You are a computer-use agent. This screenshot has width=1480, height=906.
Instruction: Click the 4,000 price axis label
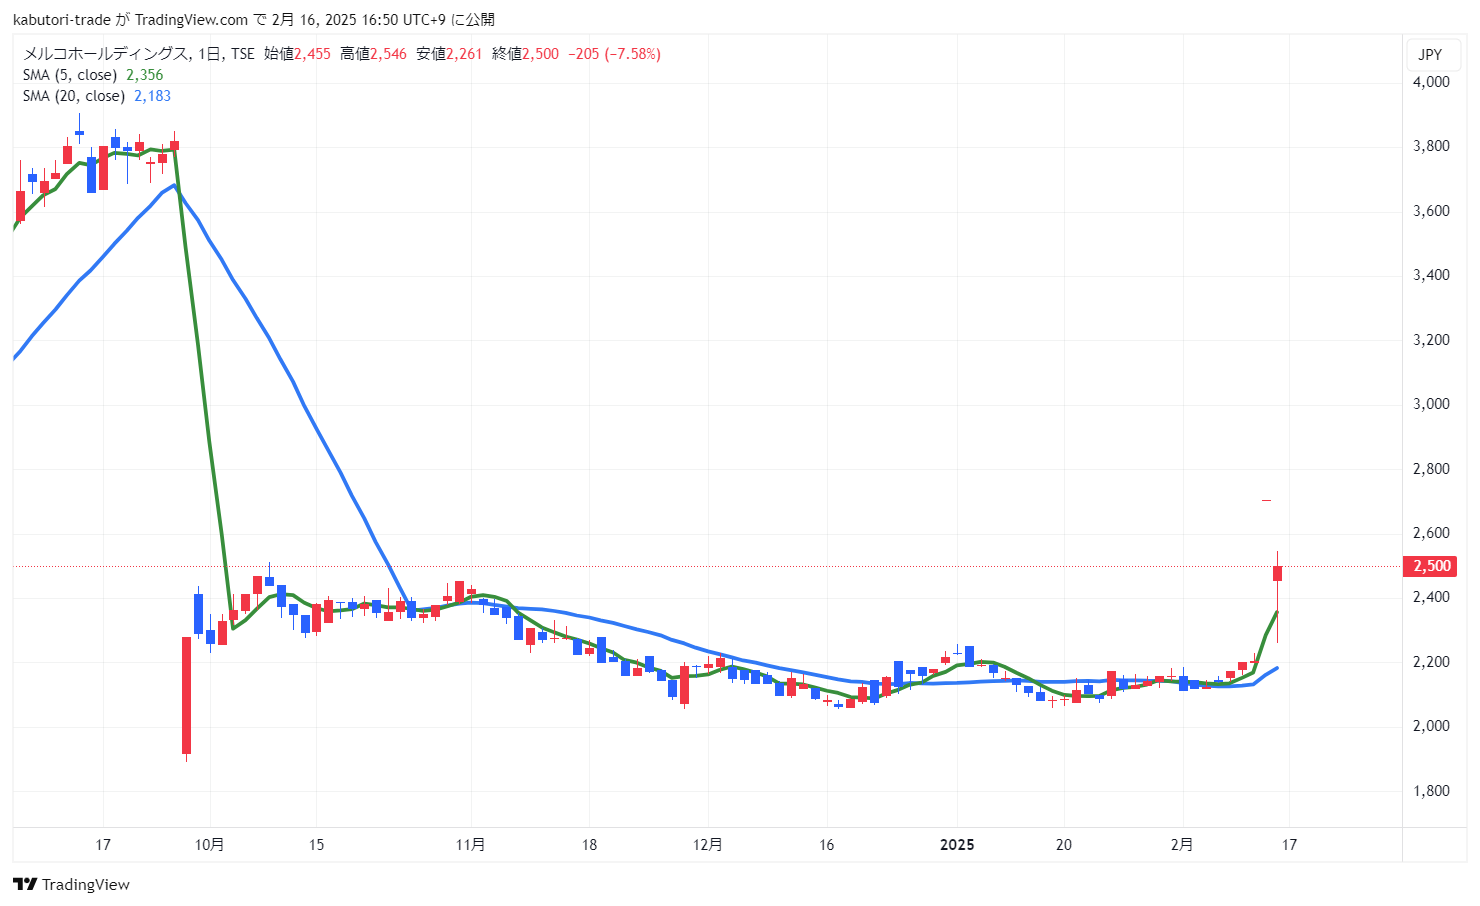click(1431, 82)
